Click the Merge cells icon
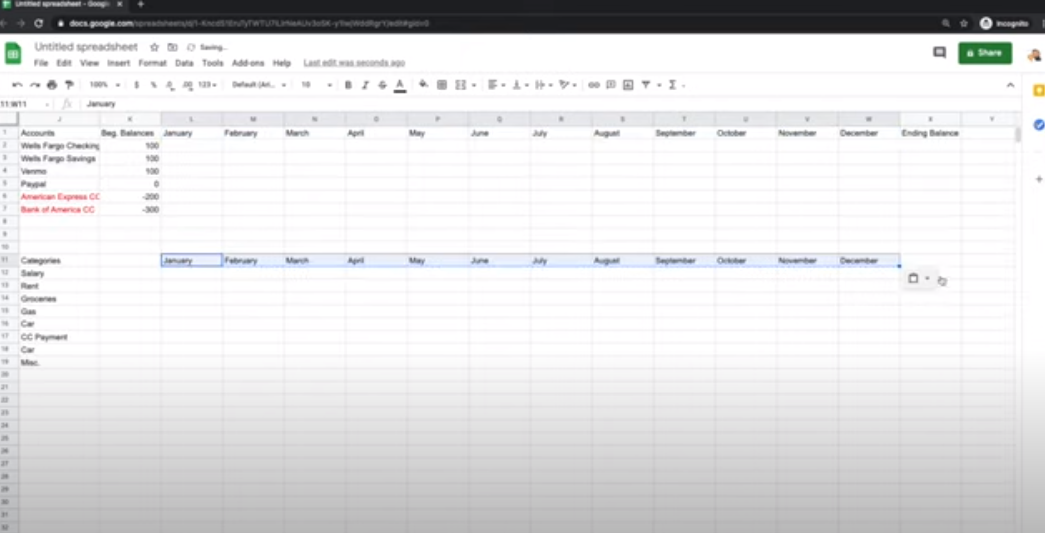The width and height of the screenshot is (1045, 533). (x=460, y=85)
